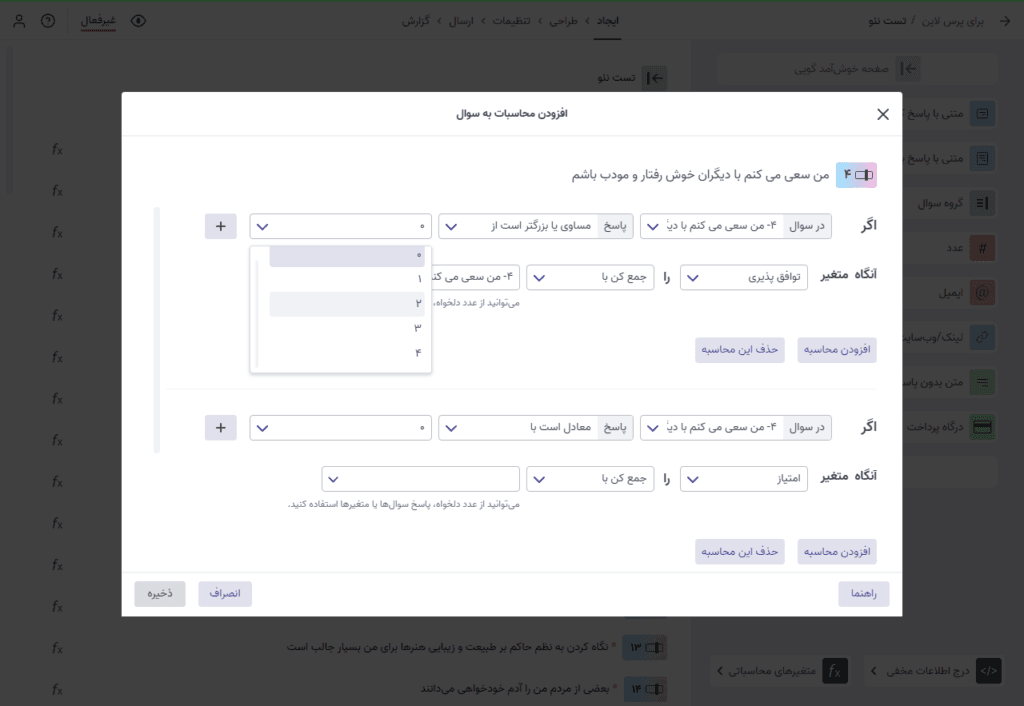Select option ۲ in value list
This screenshot has width=1024, height=706.
tap(347, 304)
